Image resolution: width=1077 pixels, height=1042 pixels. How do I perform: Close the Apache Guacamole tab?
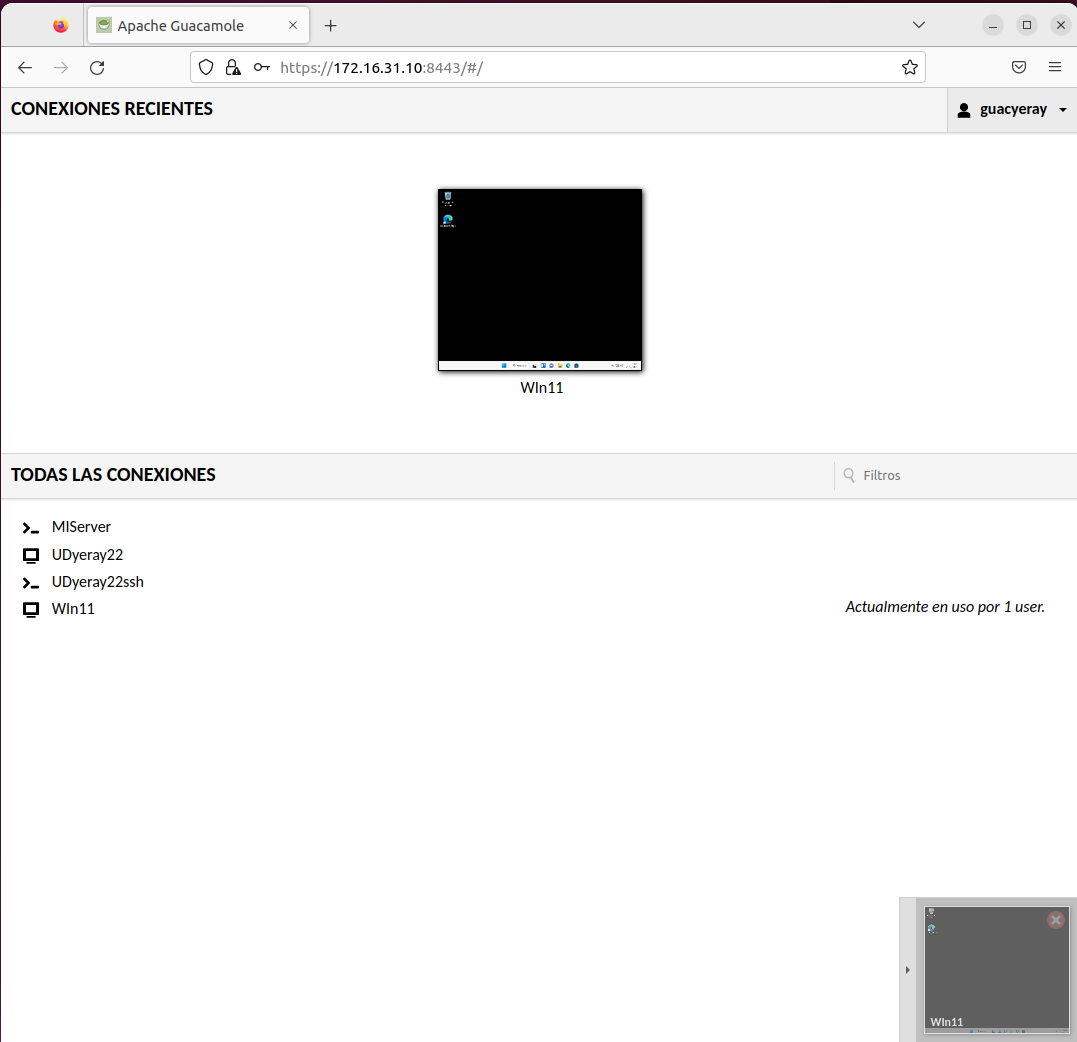pyautogui.click(x=293, y=25)
